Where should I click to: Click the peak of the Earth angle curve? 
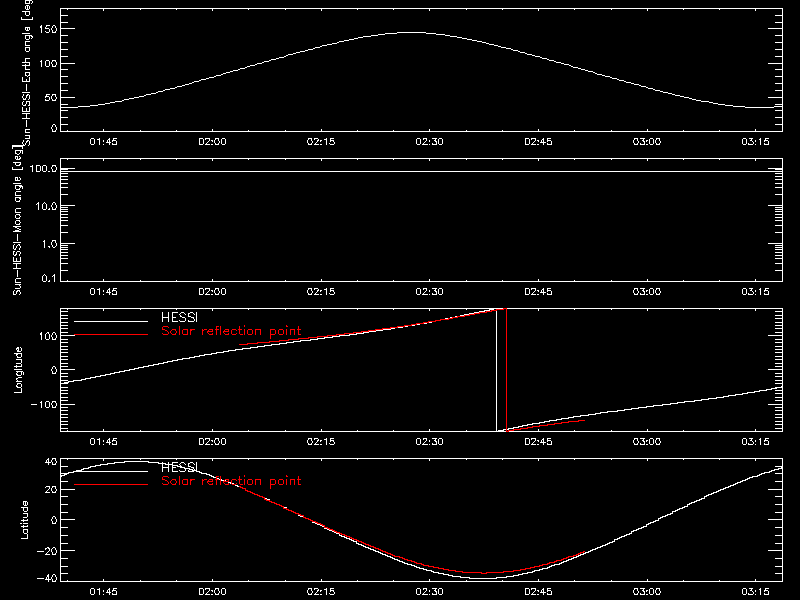coord(414,33)
